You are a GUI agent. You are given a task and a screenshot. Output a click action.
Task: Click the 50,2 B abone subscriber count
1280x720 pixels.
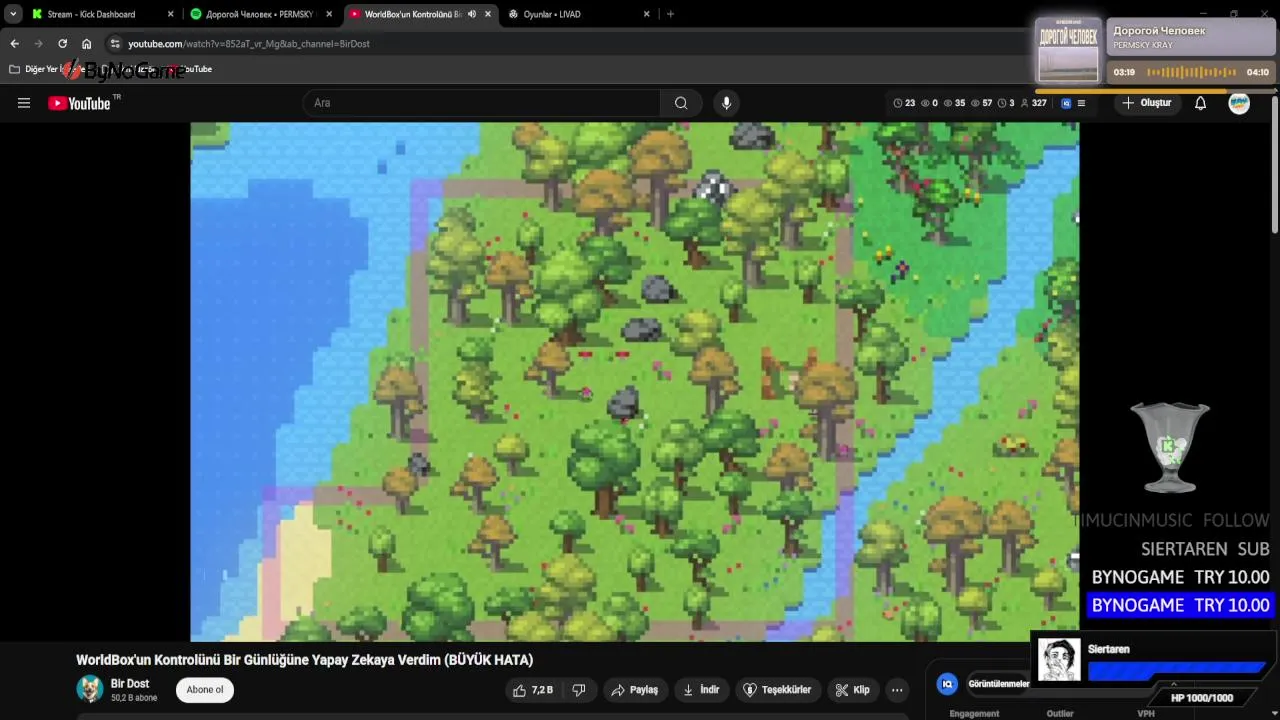134,698
